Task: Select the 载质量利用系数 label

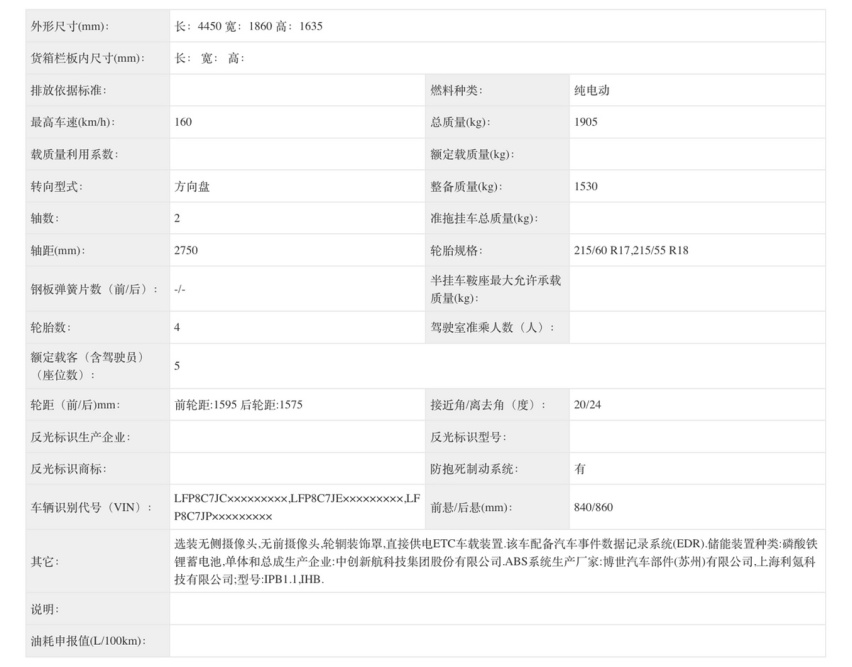Action: click(x=74, y=154)
